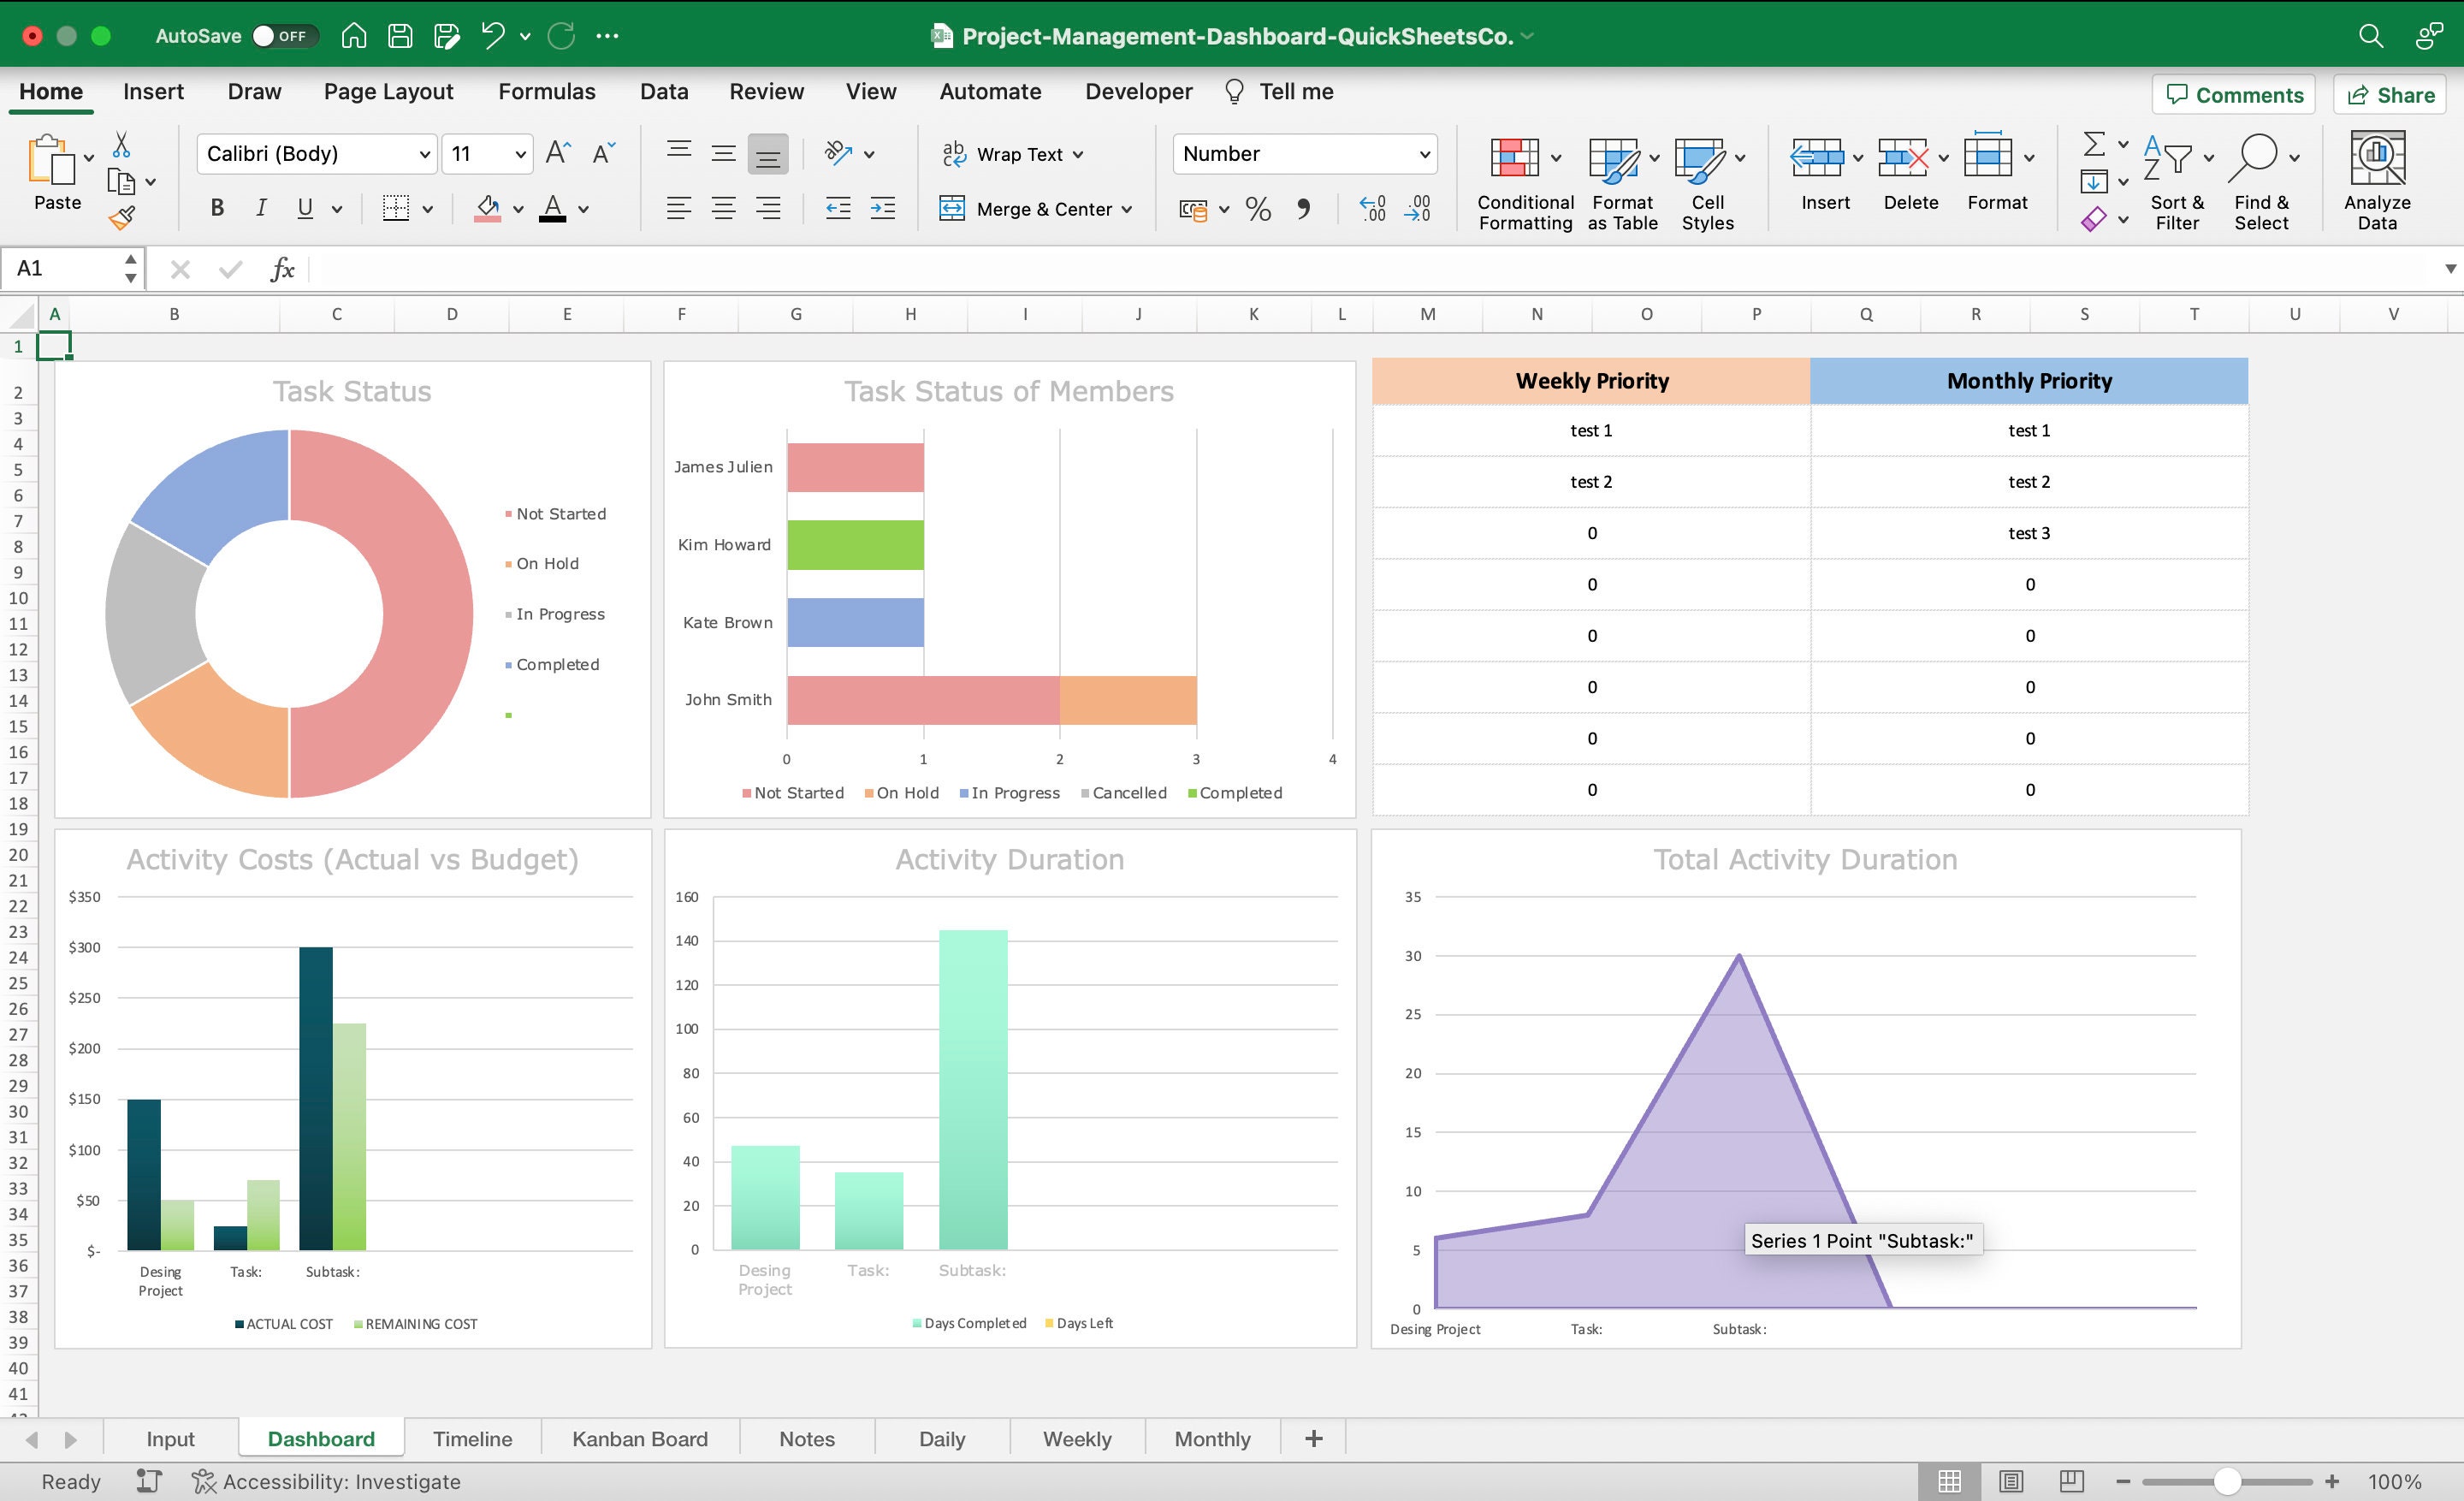Viewport: 2464px width, 1501px height.
Task: Open the Comments panel
Action: [x=2233, y=94]
